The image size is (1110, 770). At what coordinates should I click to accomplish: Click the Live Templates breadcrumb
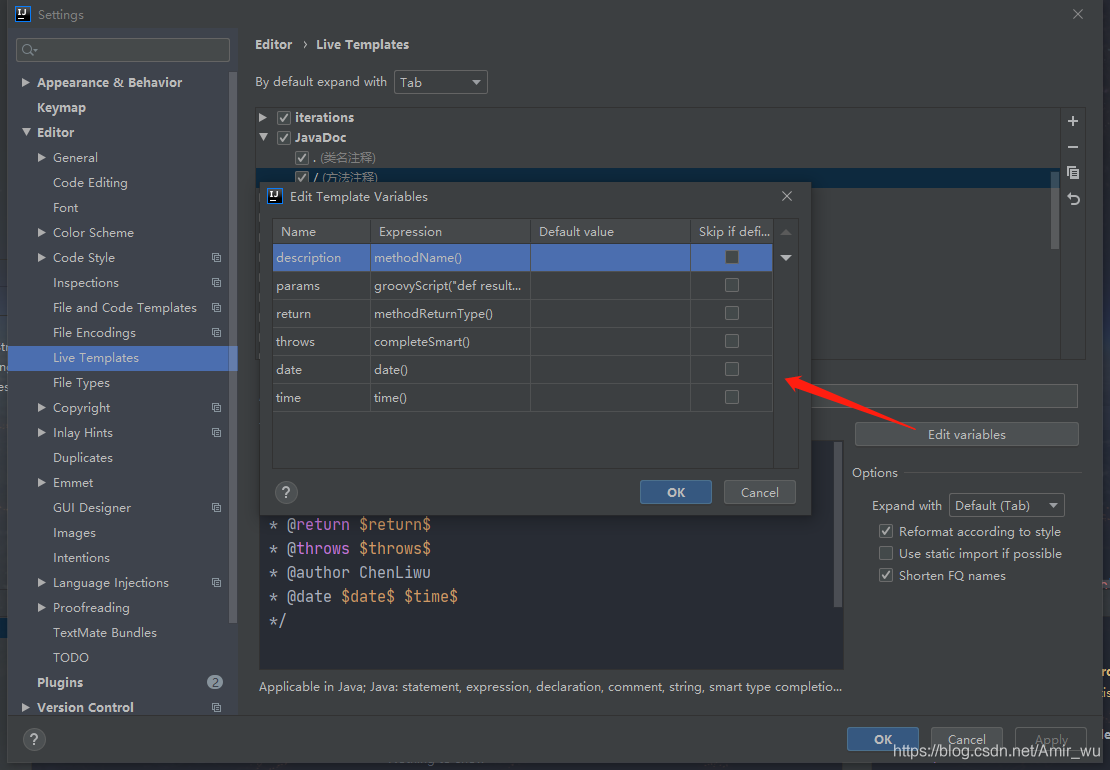click(x=362, y=44)
